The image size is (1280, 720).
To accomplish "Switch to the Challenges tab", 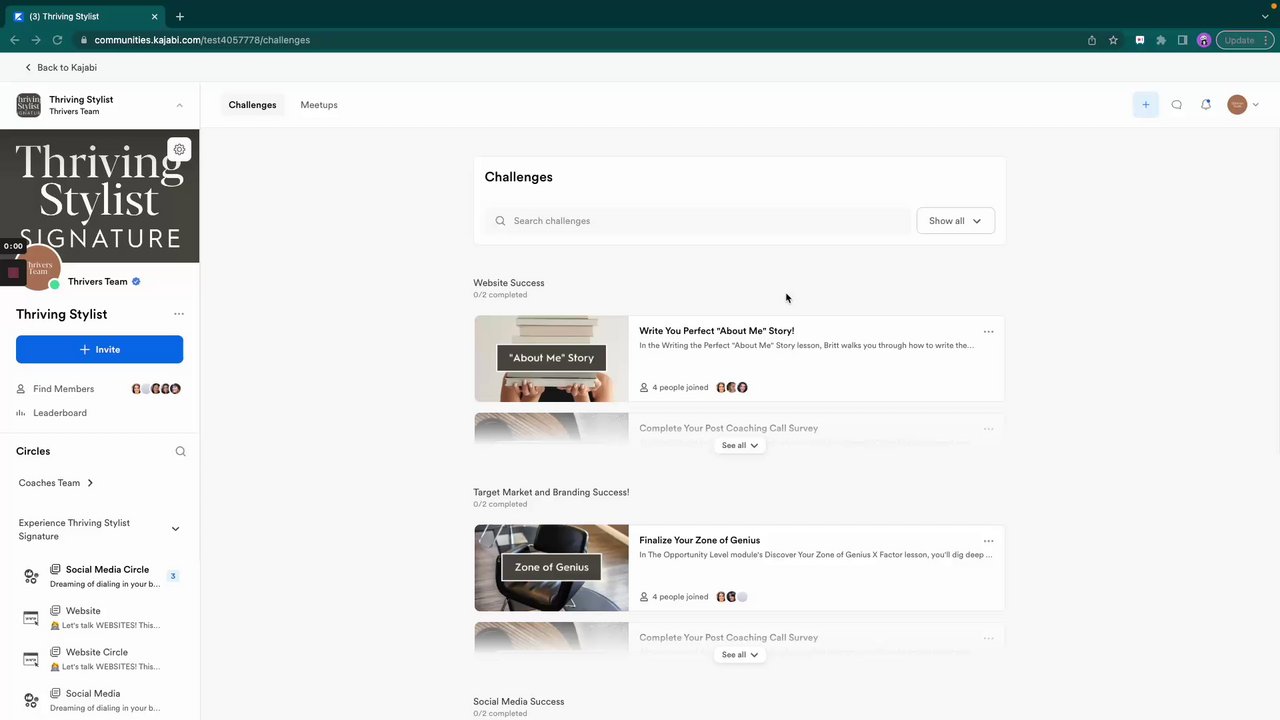I will click(x=252, y=105).
